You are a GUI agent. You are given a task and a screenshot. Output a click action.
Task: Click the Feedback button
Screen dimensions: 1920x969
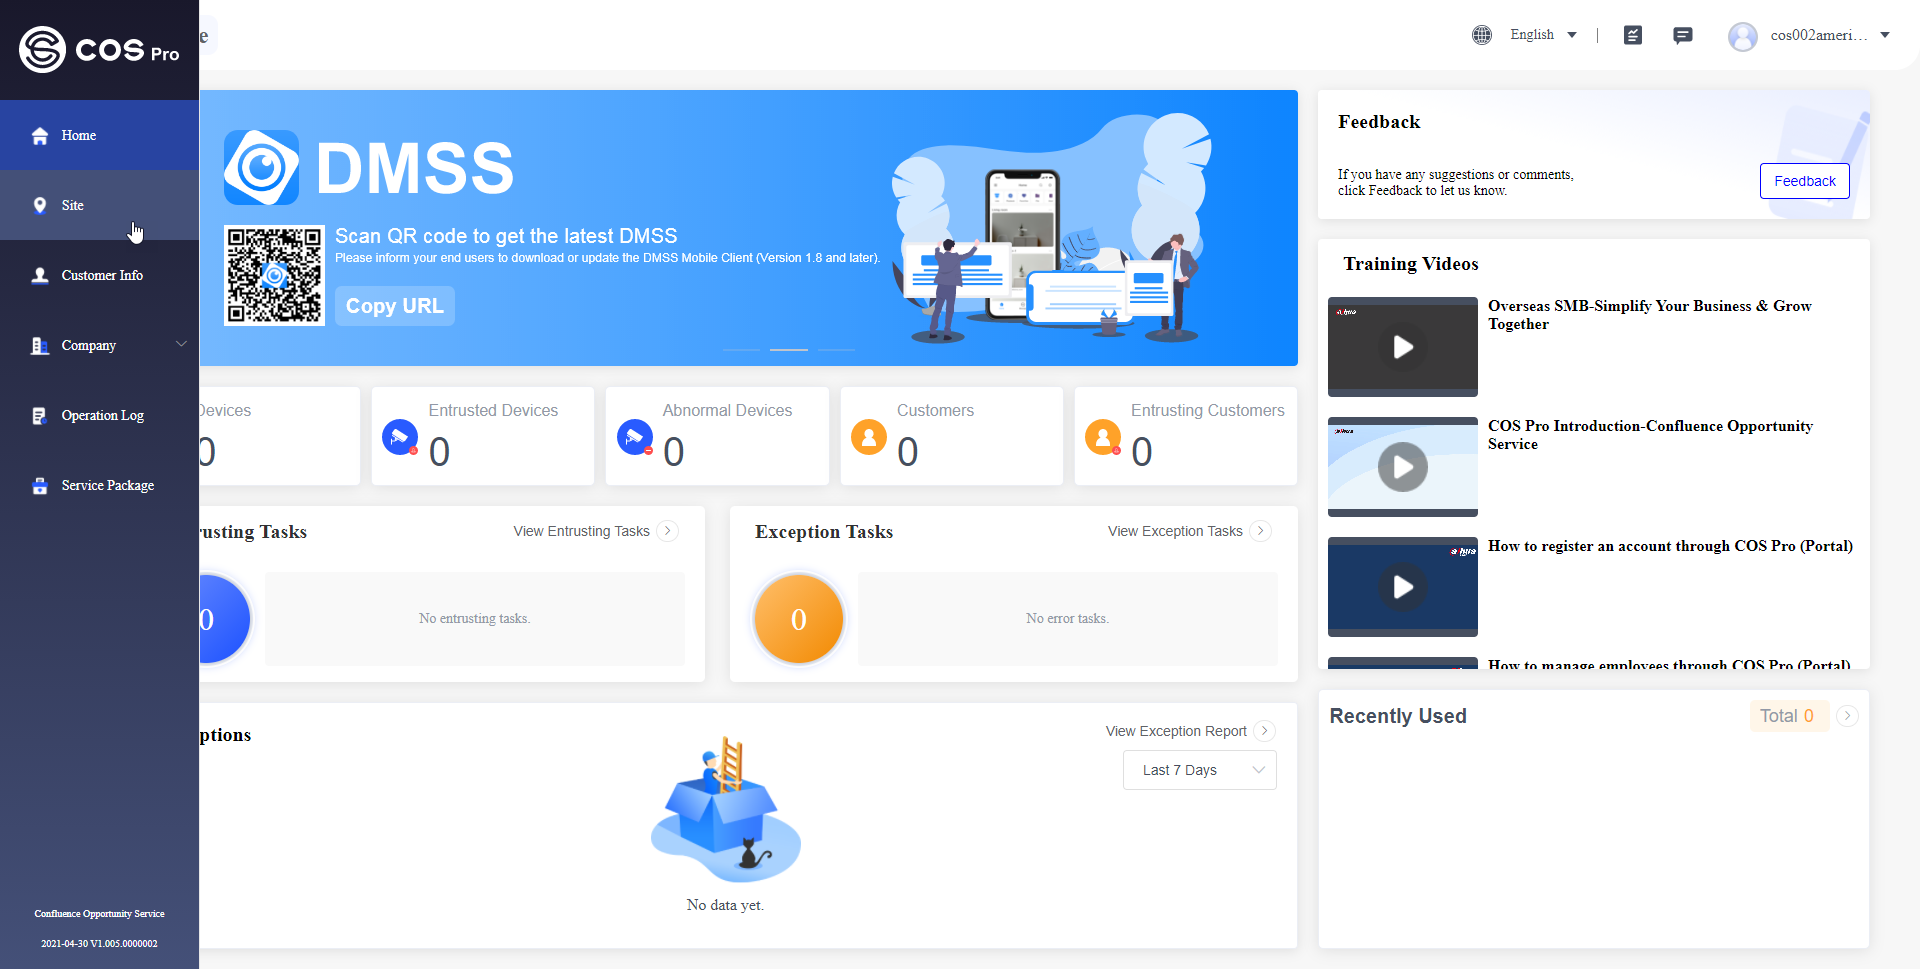(1805, 181)
